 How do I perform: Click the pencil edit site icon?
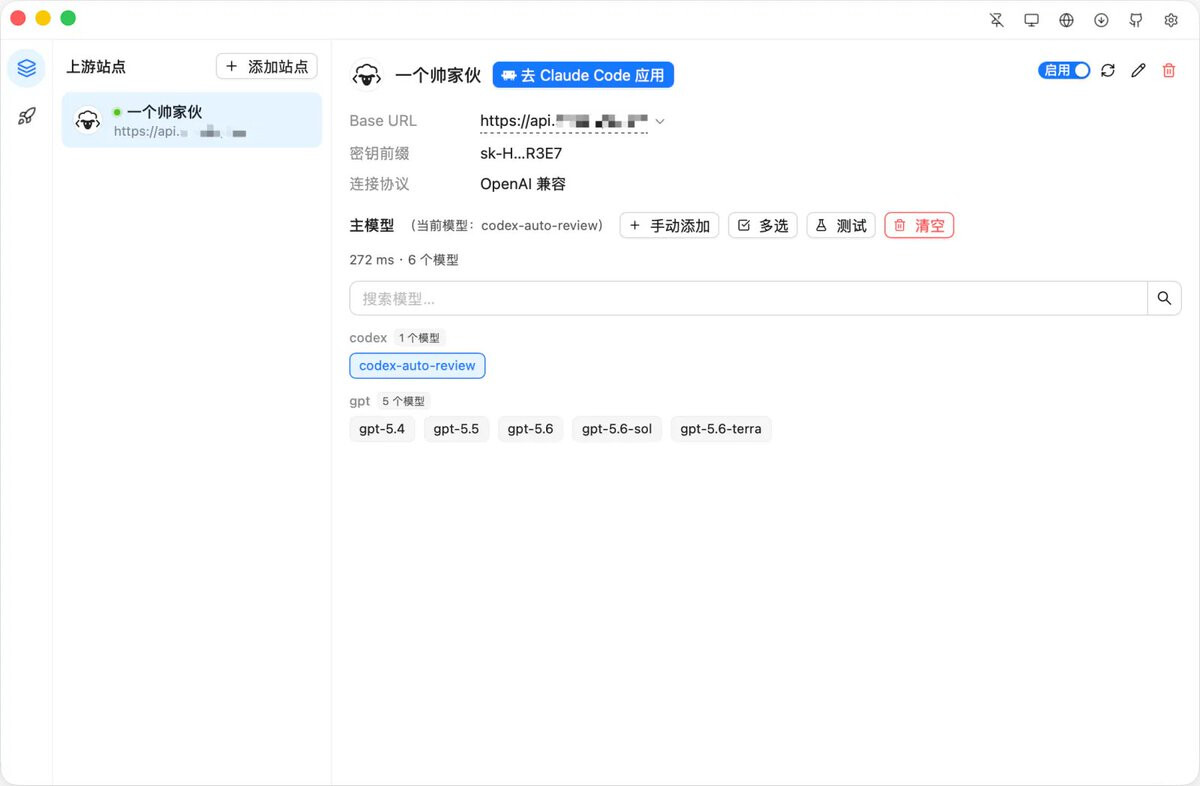click(1138, 70)
